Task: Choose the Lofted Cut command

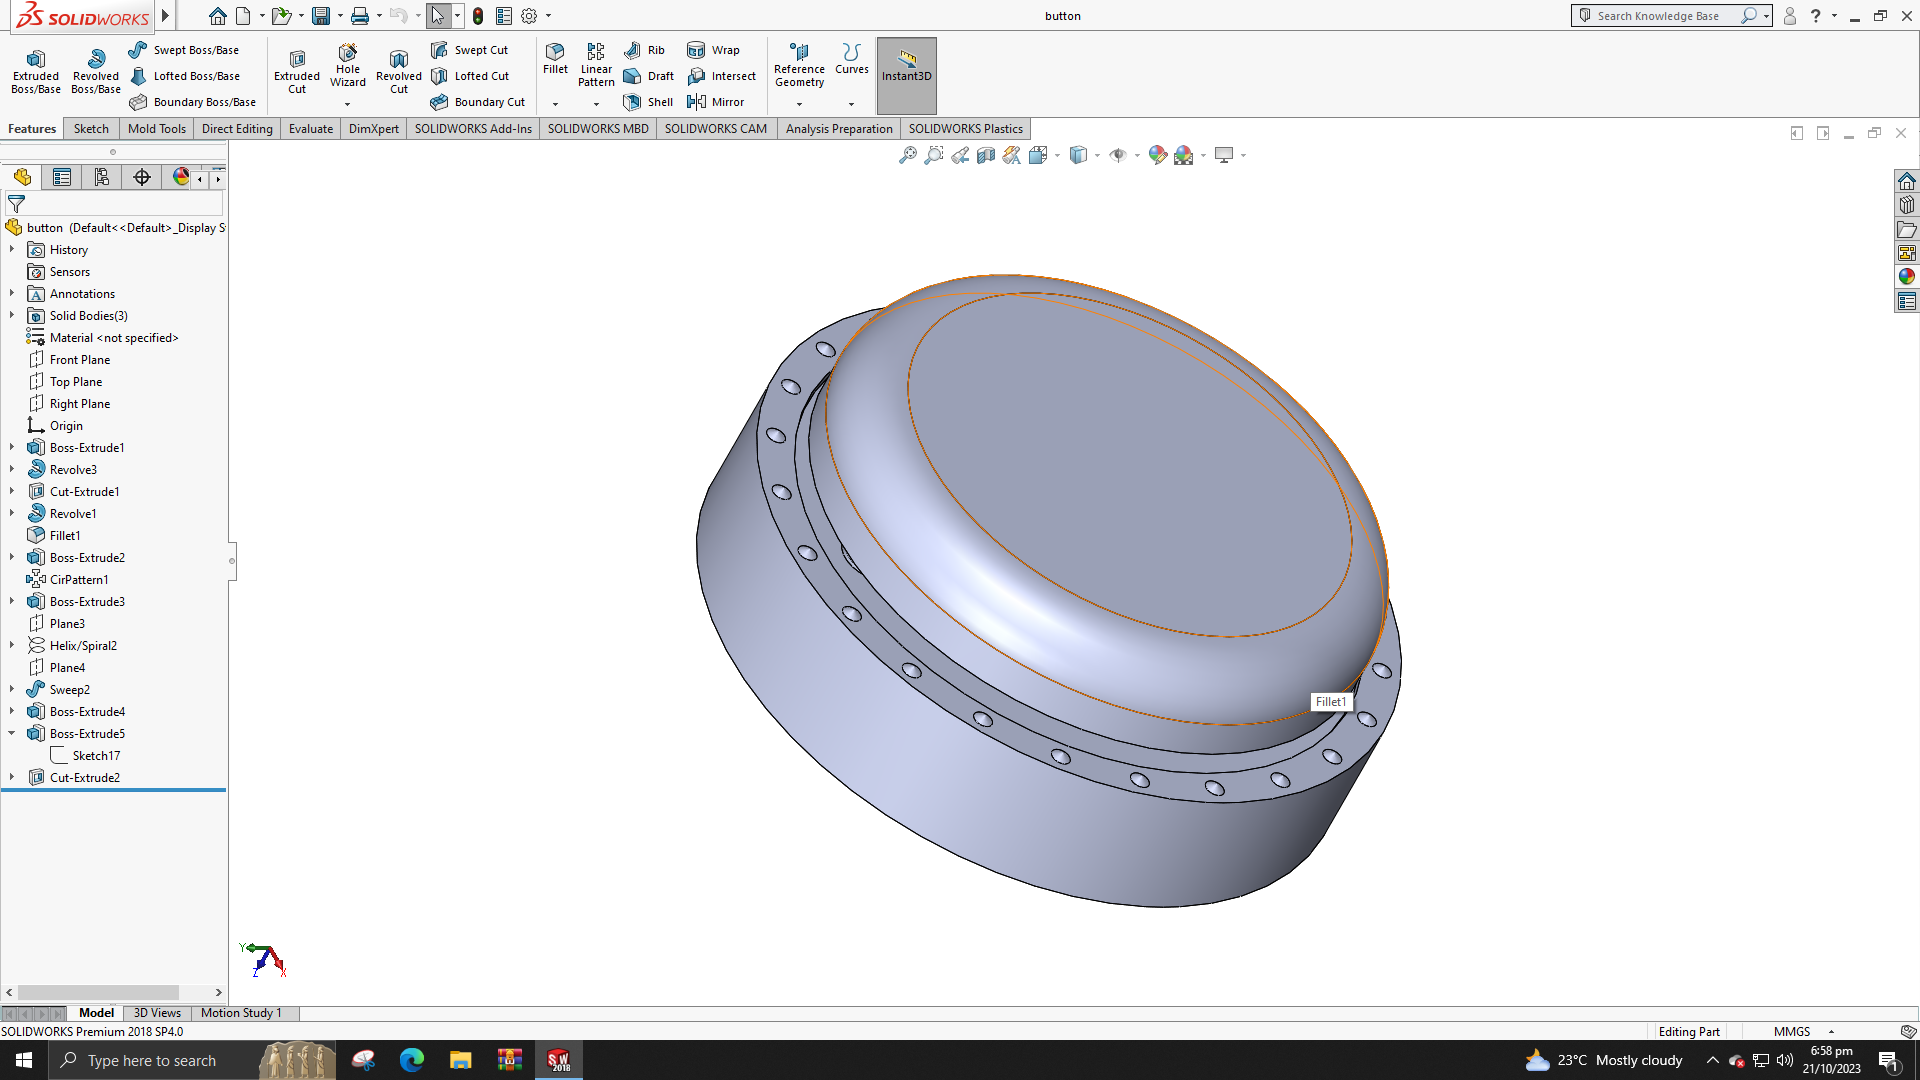Action: [x=469, y=76]
